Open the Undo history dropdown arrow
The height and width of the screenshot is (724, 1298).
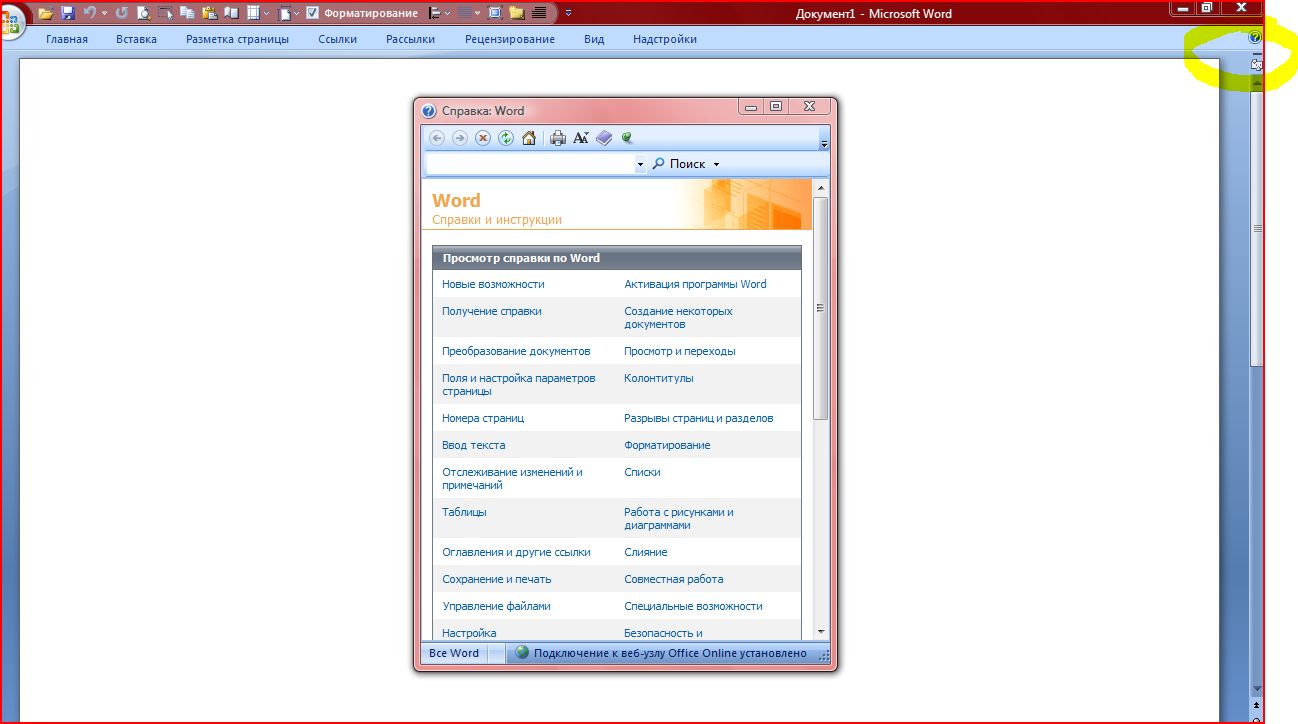(104, 14)
